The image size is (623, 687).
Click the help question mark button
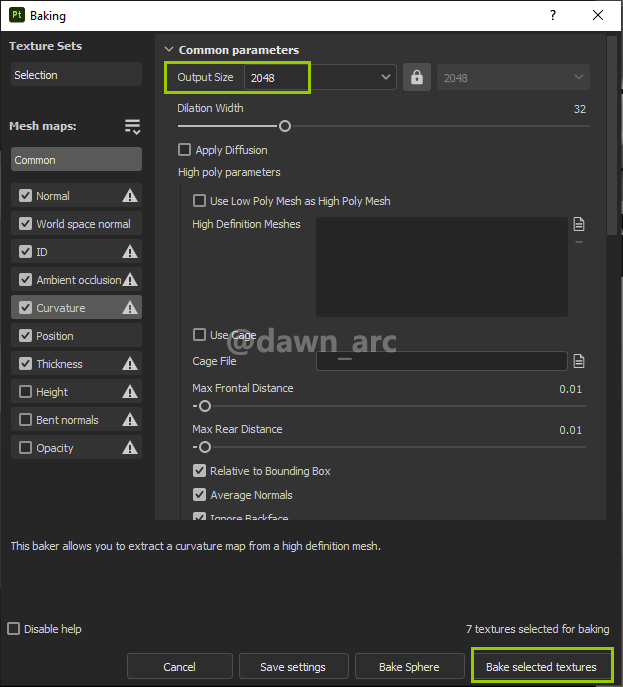[553, 15]
